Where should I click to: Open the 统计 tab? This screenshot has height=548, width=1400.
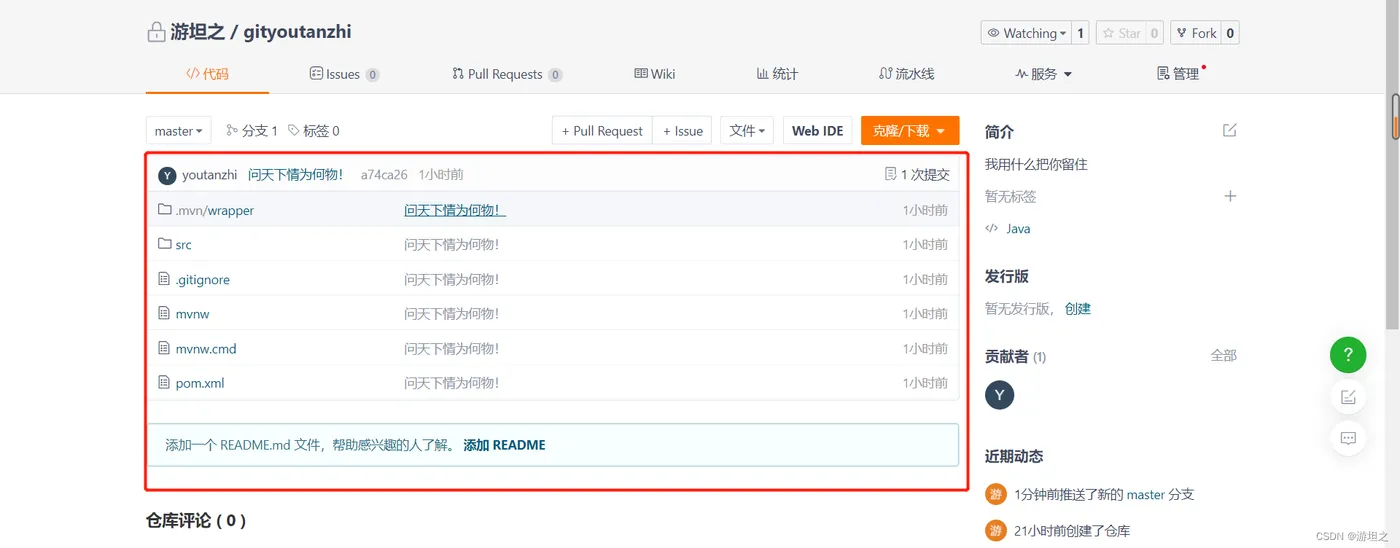pyautogui.click(x=777, y=74)
